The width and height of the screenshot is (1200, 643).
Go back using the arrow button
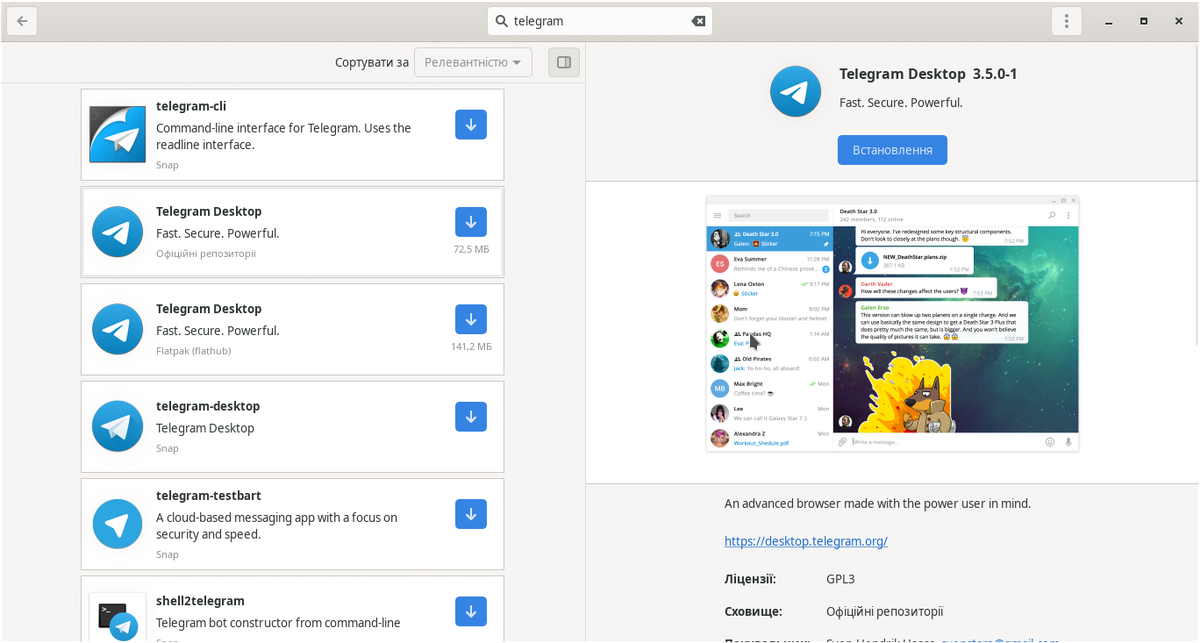pos(22,21)
